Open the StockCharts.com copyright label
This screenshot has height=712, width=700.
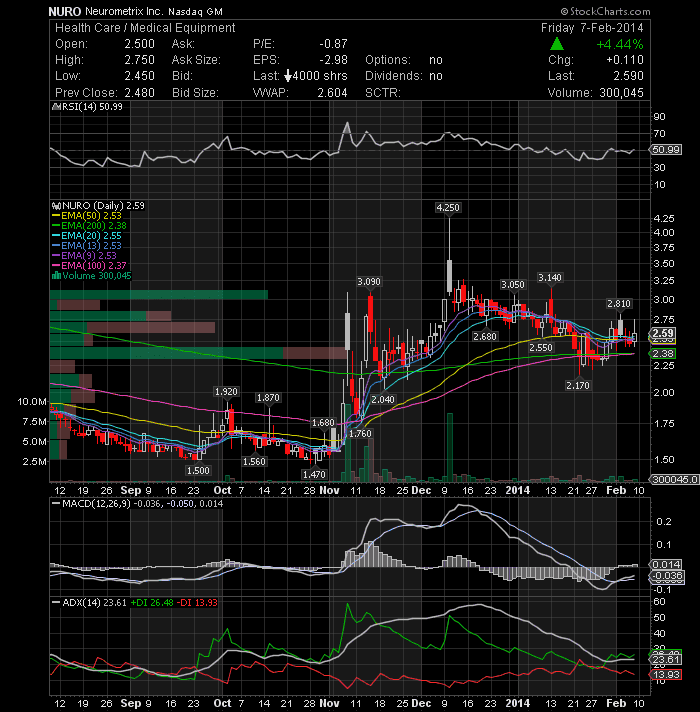606,11
